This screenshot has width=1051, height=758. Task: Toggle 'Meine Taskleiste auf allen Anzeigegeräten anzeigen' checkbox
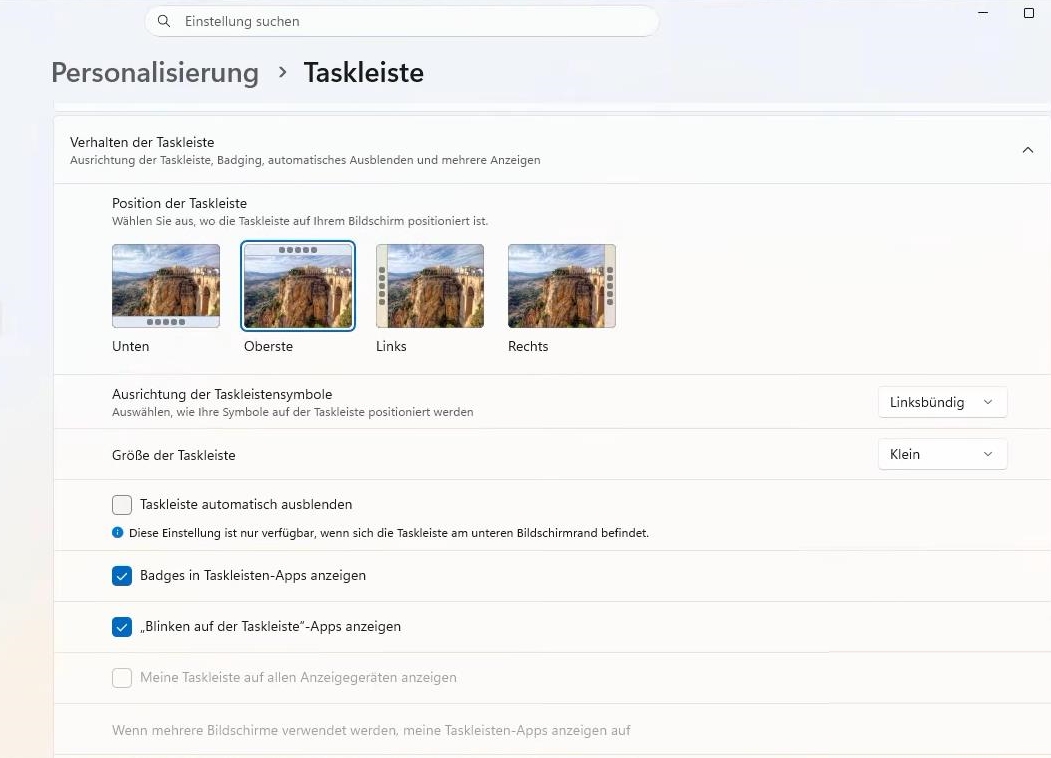pos(122,678)
